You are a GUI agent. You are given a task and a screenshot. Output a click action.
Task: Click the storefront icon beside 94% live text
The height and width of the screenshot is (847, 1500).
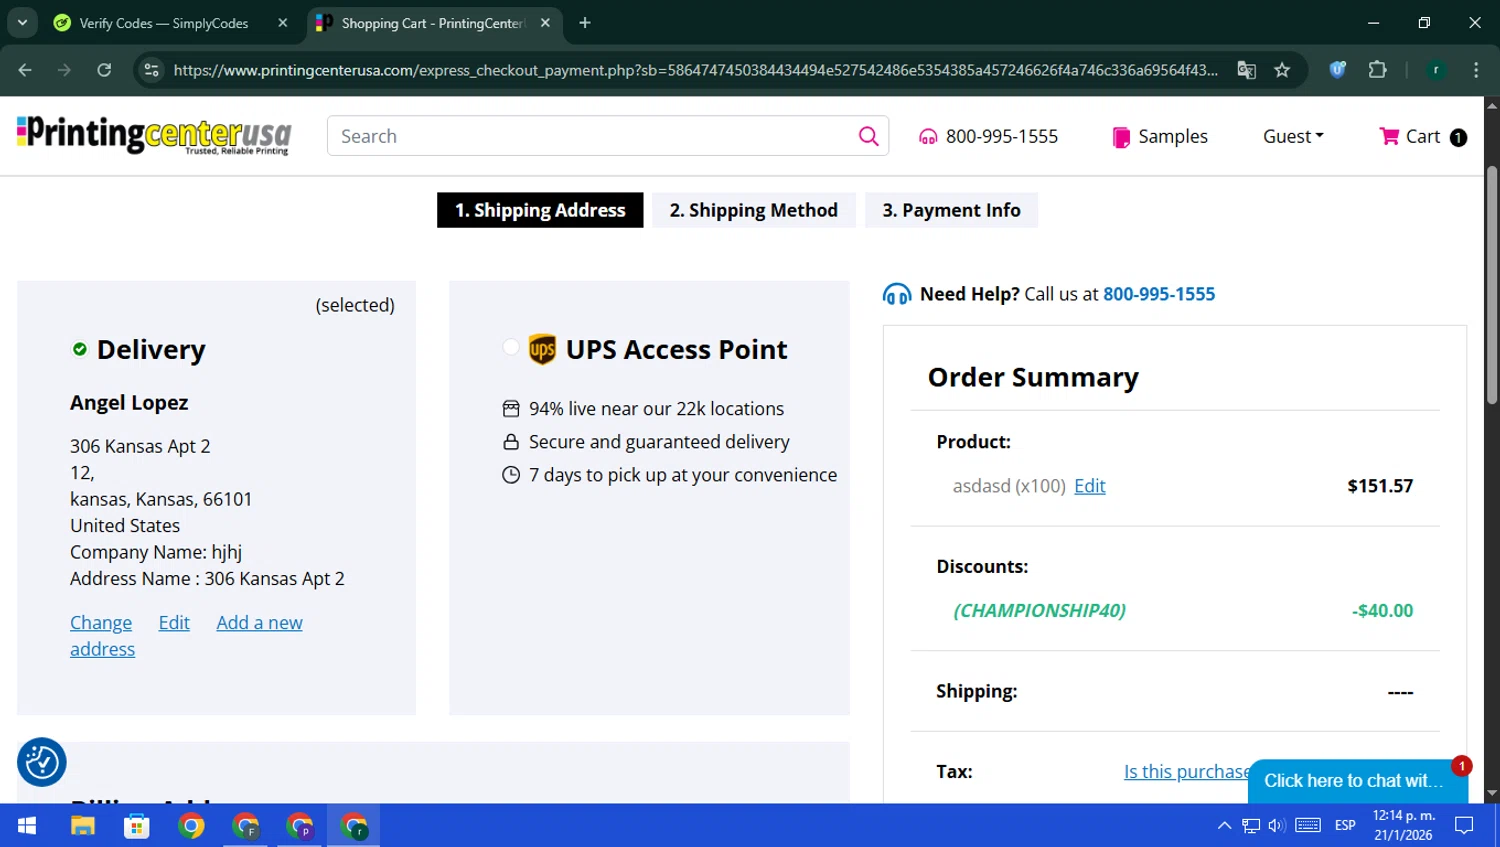[x=511, y=408]
